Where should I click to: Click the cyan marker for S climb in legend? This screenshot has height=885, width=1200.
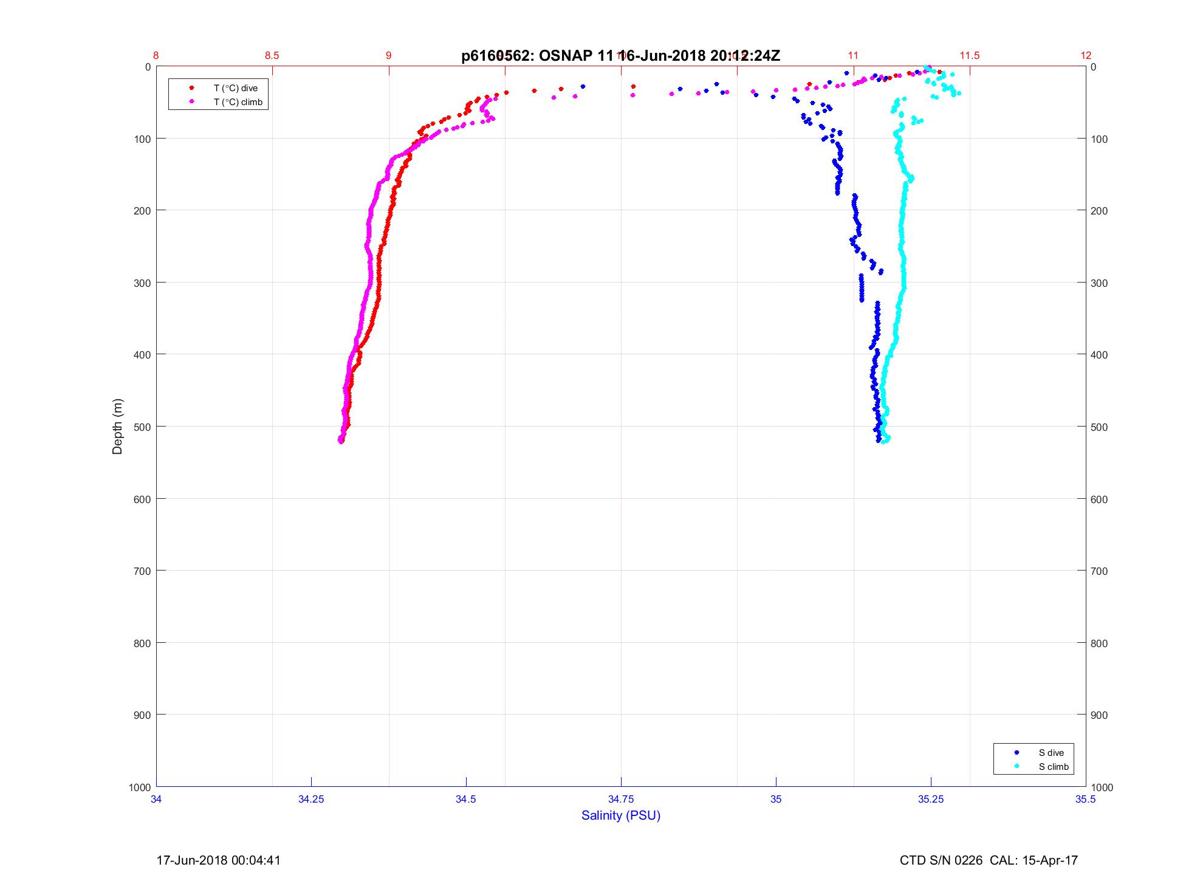coord(1016,766)
